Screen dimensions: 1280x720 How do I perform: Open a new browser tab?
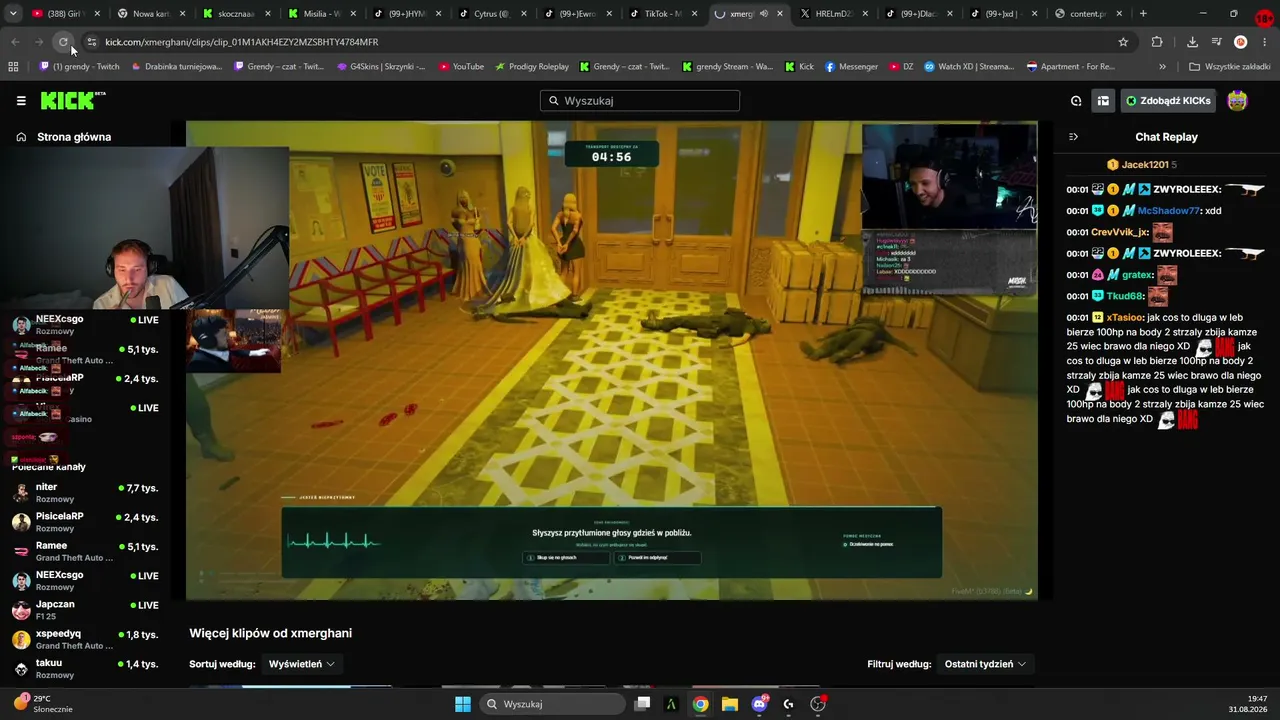click(1143, 14)
